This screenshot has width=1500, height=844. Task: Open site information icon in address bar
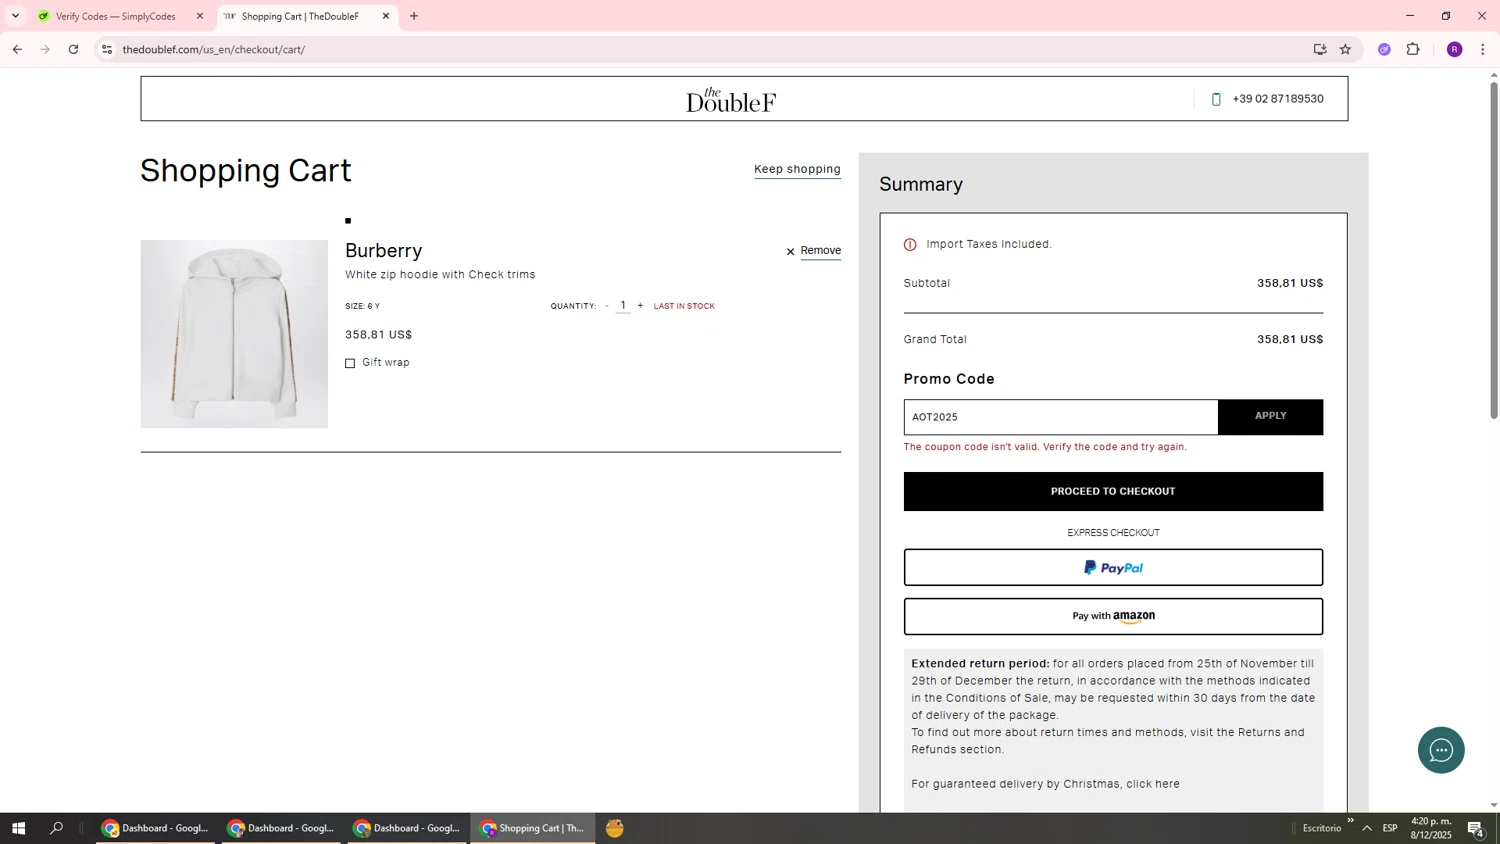tap(107, 49)
